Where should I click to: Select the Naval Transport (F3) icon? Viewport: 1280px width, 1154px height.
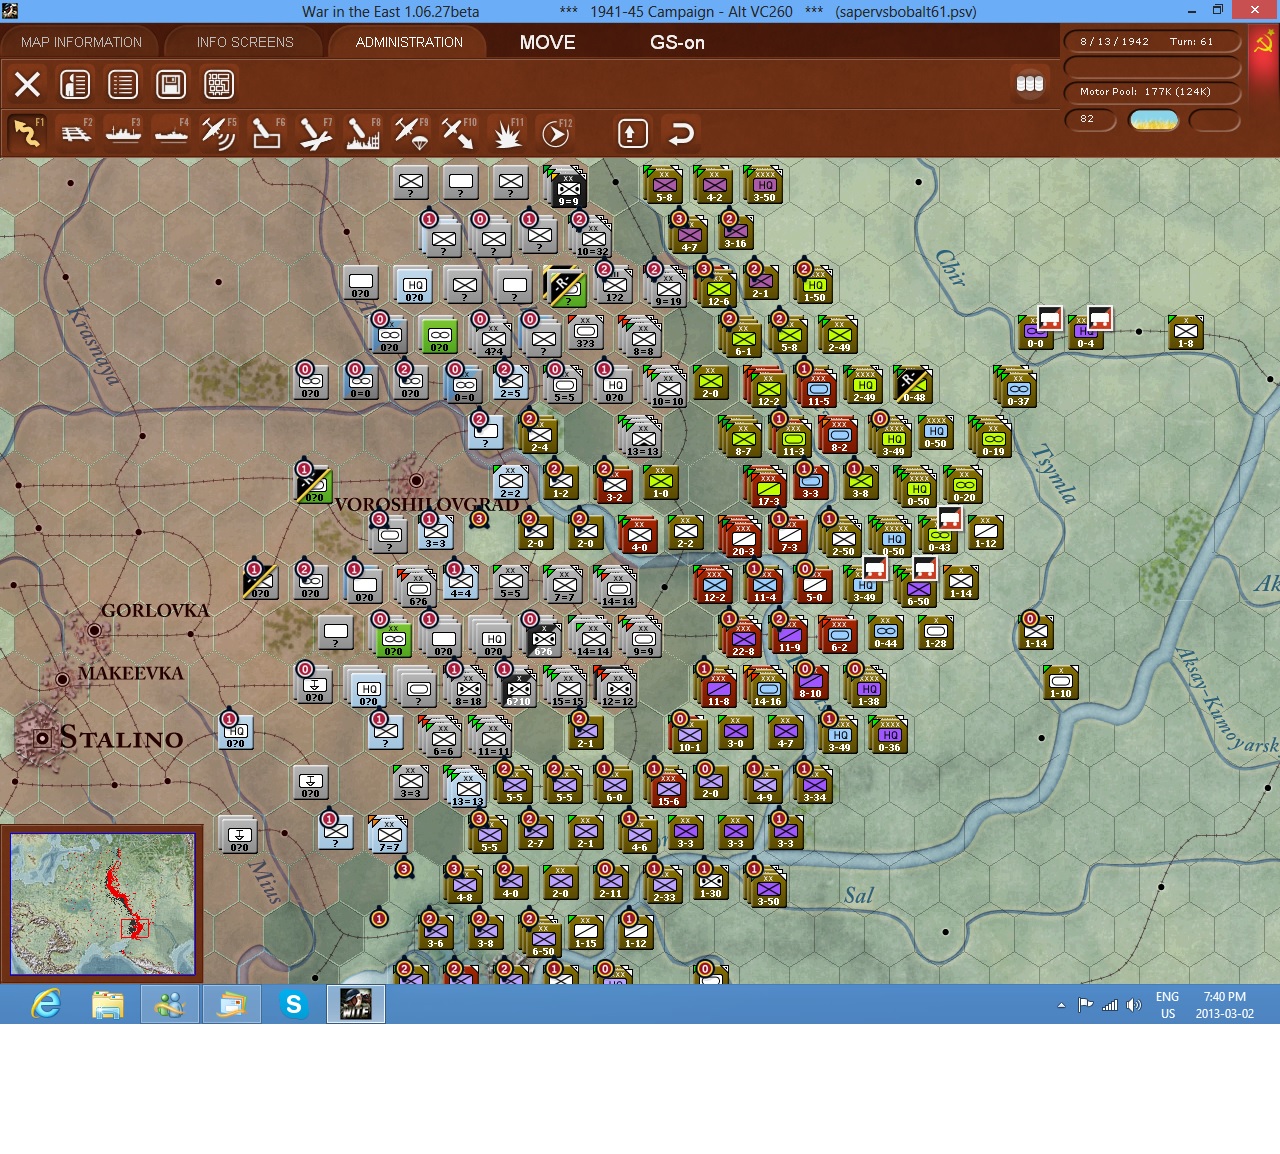coord(124,133)
